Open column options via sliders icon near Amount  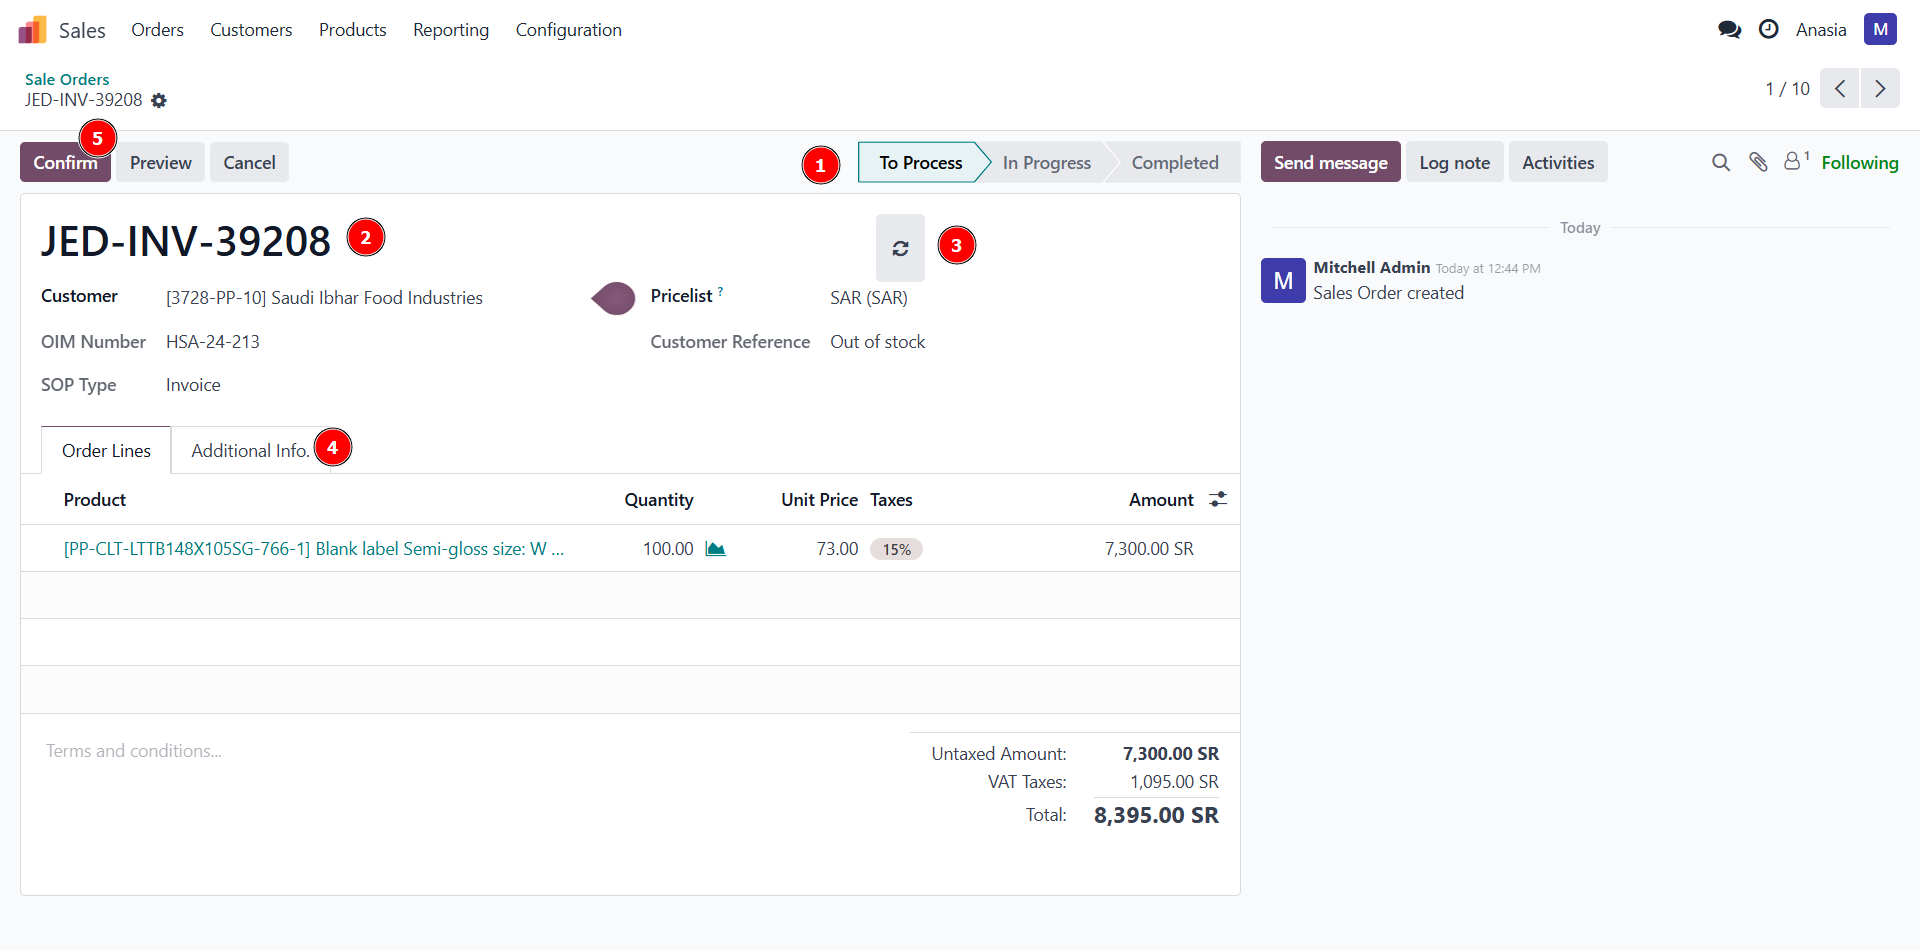tap(1217, 498)
